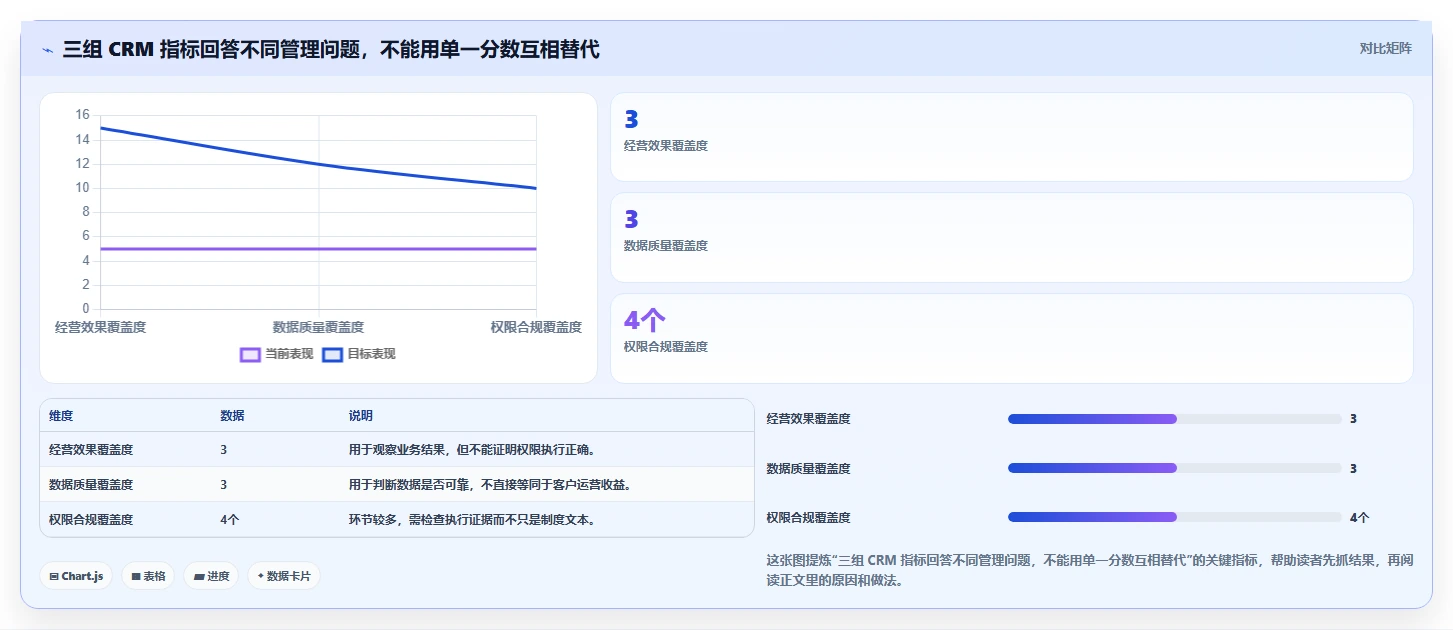Click the chart x-axis label 权限合规覆盖度
1453x630 pixels.
tap(536, 327)
